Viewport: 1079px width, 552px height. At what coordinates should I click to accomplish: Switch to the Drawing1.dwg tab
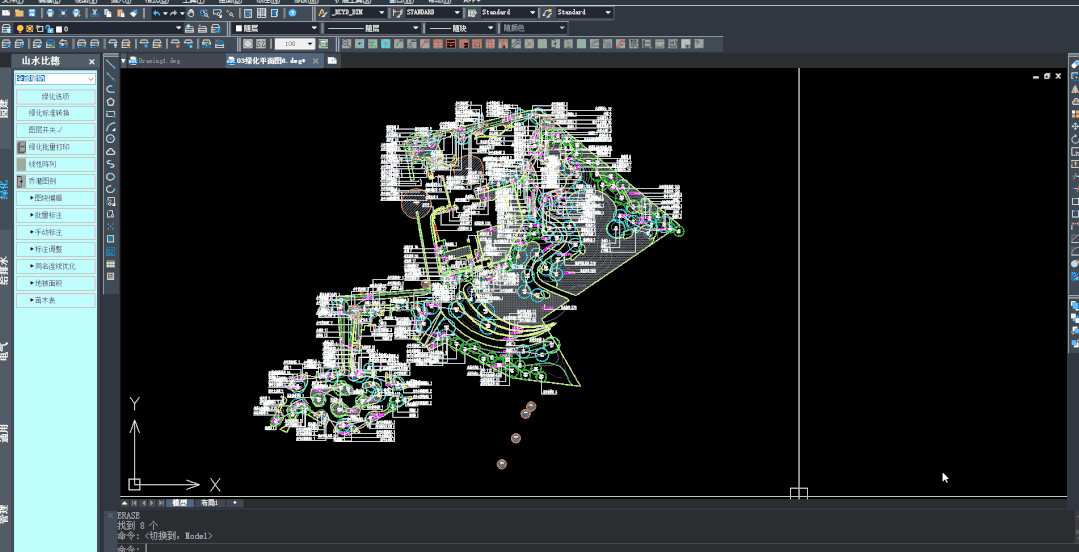175,61
